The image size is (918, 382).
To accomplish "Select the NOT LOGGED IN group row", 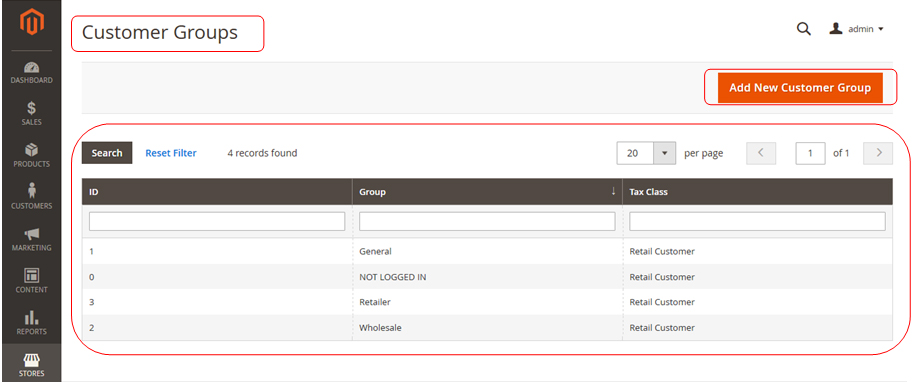I will pos(487,277).
